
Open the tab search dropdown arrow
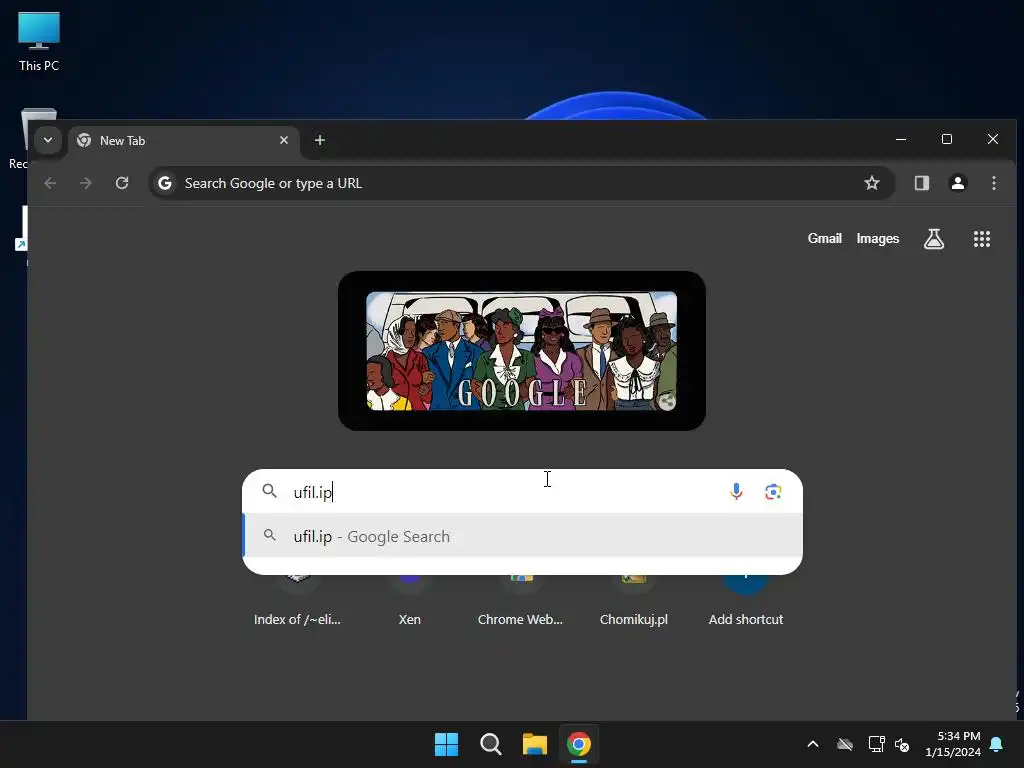(48, 140)
